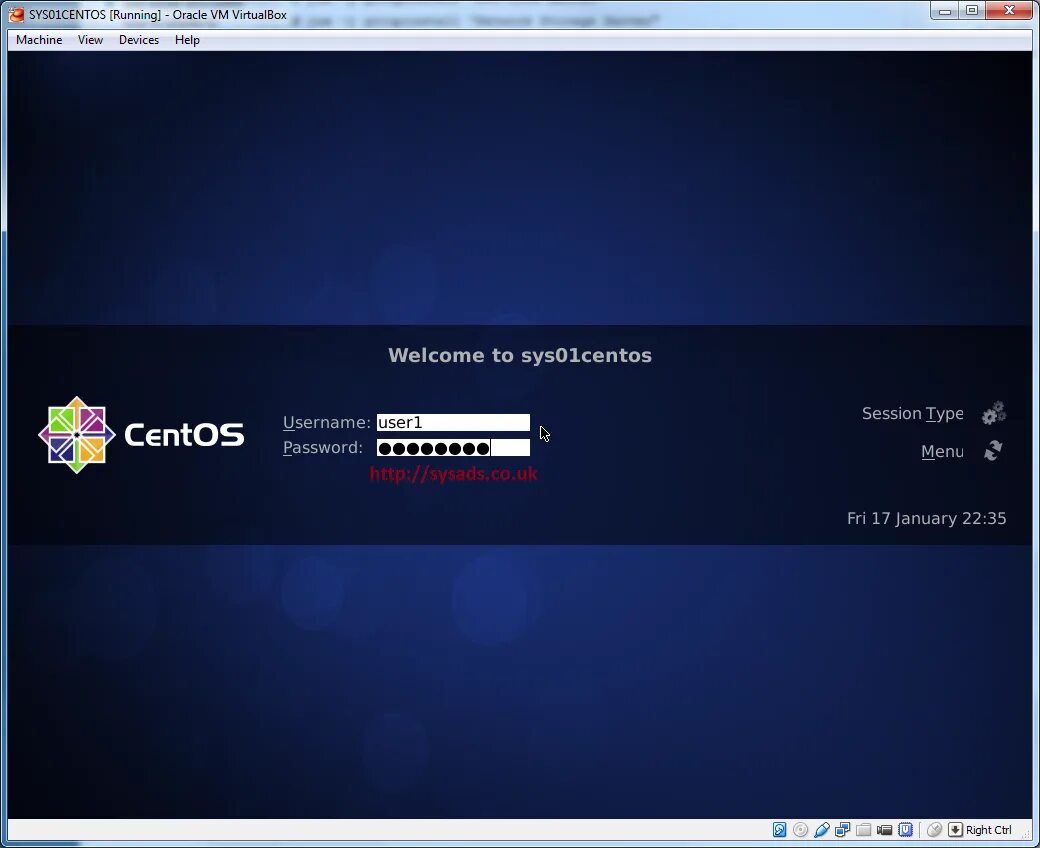Open the Help menu
This screenshot has width=1040, height=848.
[x=187, y=40]
